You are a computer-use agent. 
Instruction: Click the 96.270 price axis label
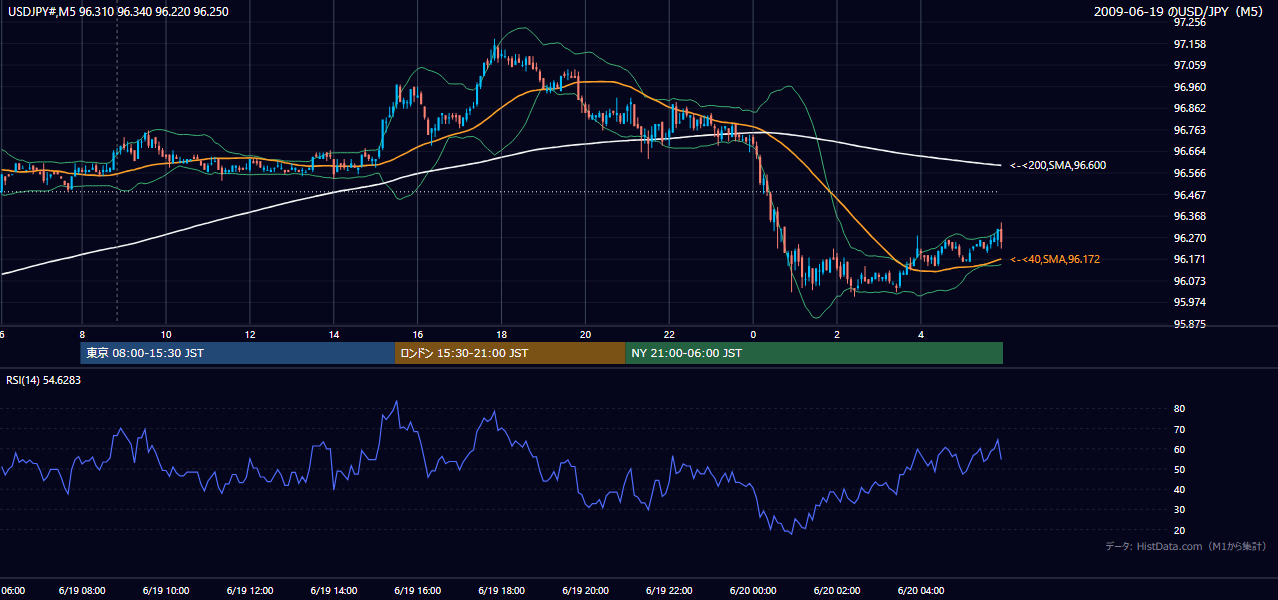(x=1190, y=238)
